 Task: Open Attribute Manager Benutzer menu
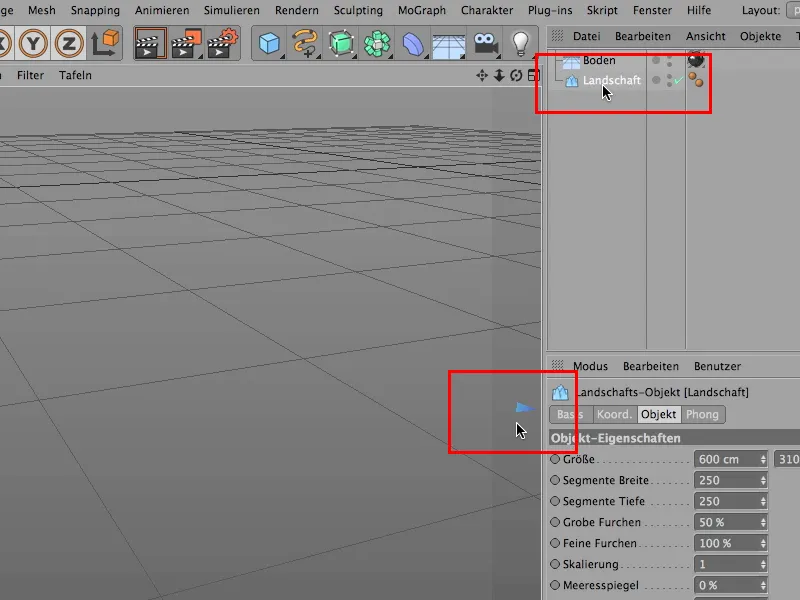[x=717, y=366]
